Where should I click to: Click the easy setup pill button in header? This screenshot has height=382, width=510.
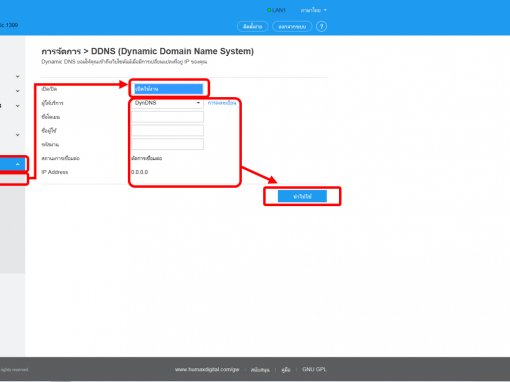point(252,26)
